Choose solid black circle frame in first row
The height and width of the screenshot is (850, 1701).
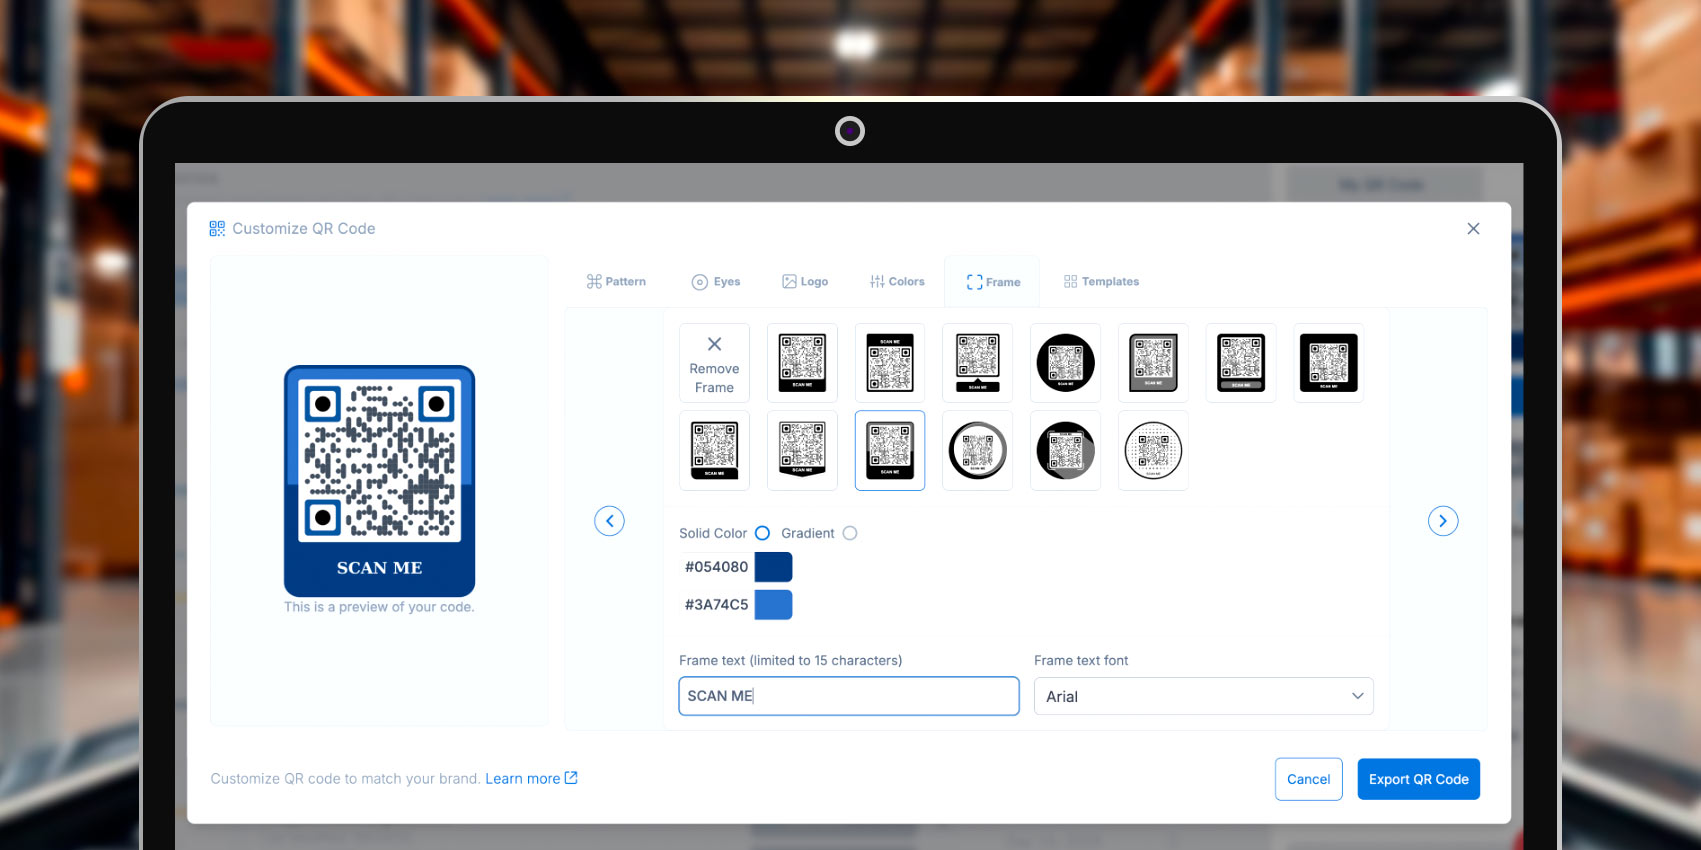(1065, 363)
